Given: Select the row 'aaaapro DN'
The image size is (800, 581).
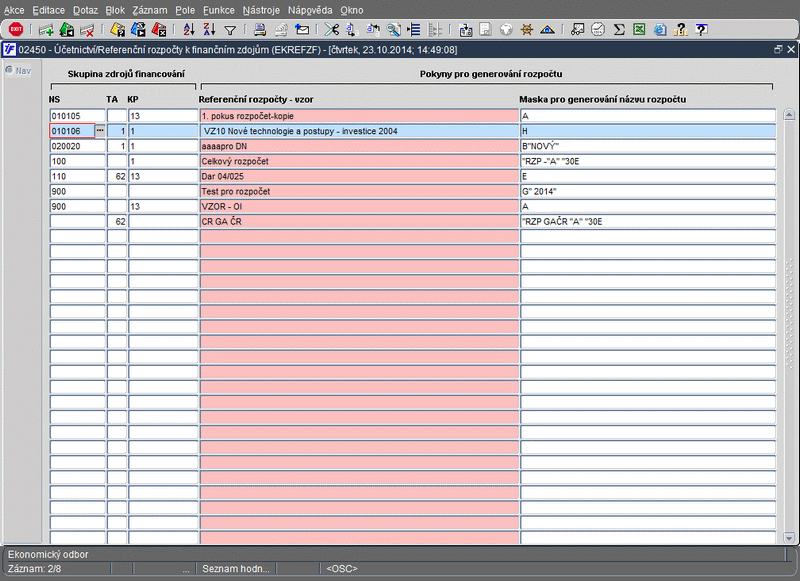Looking at the screenshot, I should click(359, 146).
